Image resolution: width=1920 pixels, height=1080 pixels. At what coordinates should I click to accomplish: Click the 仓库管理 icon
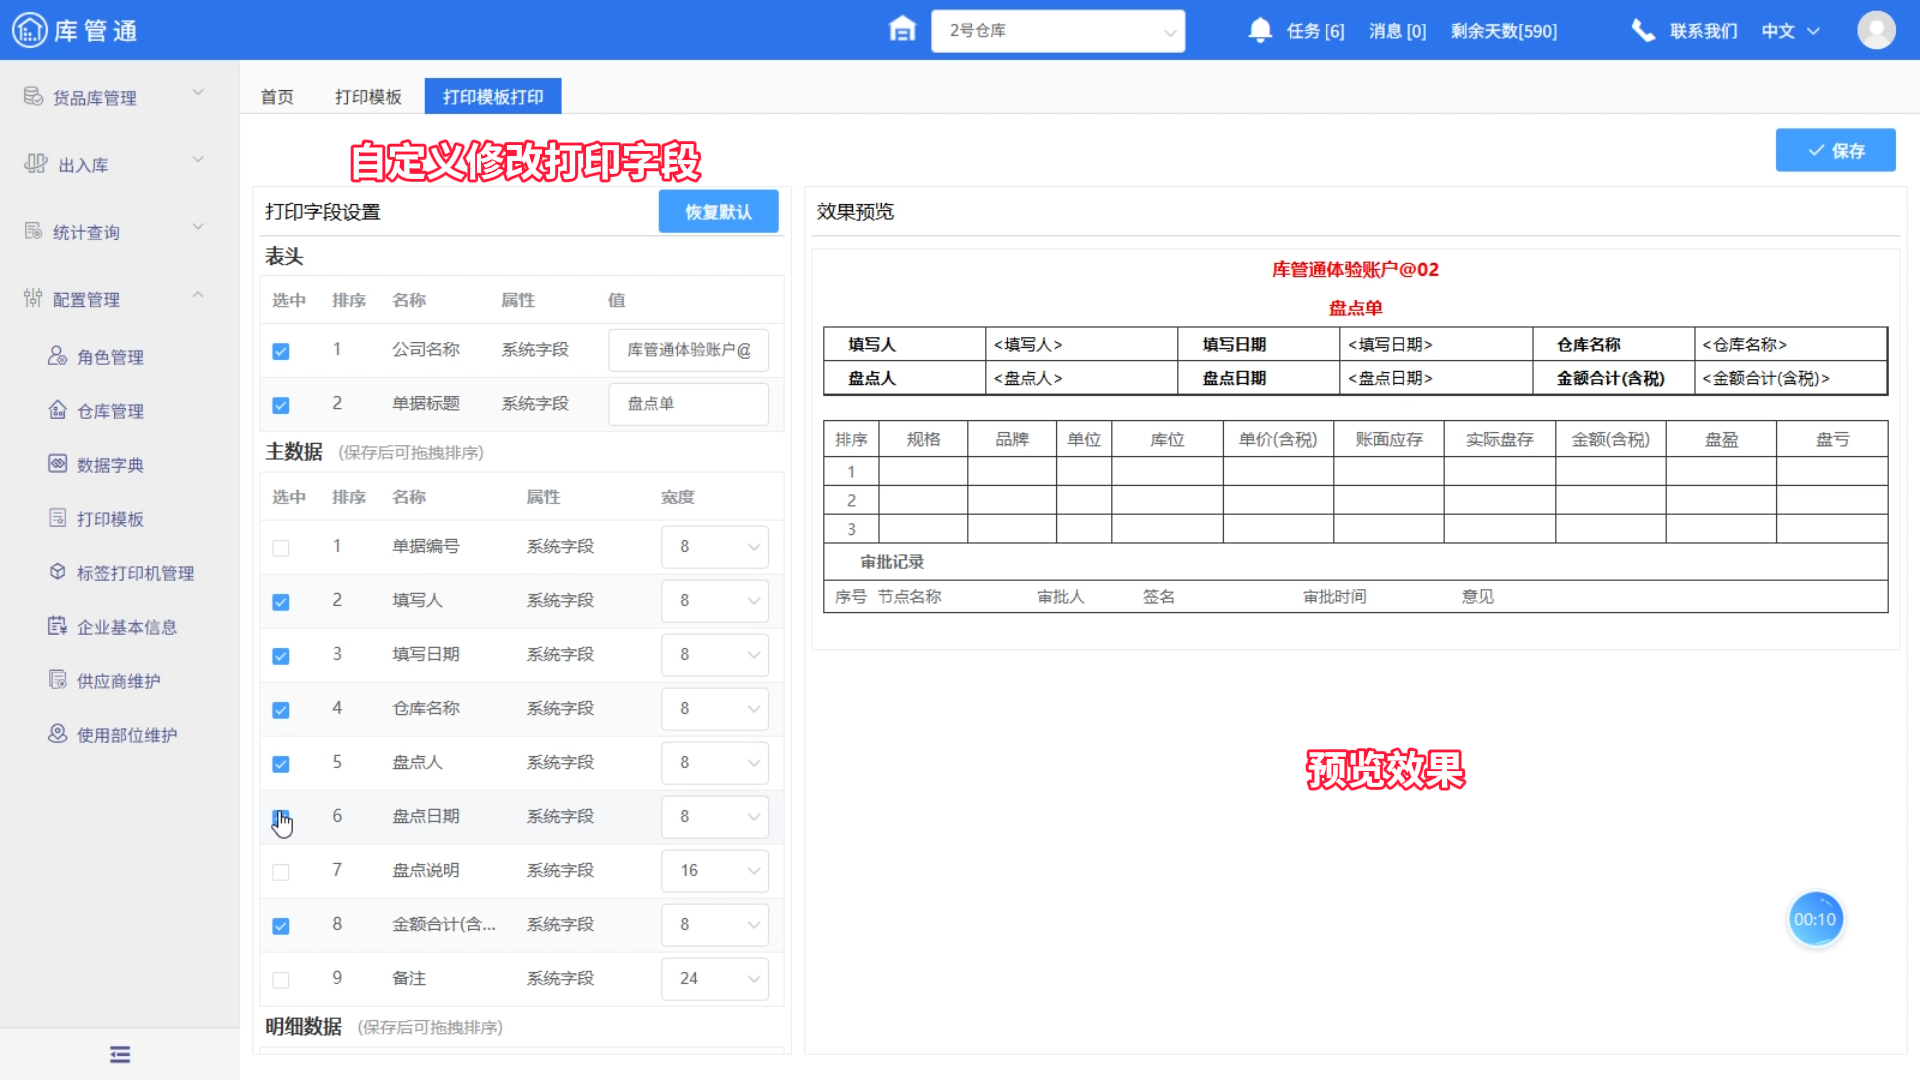pyautogui.click(x=57, y=410)
